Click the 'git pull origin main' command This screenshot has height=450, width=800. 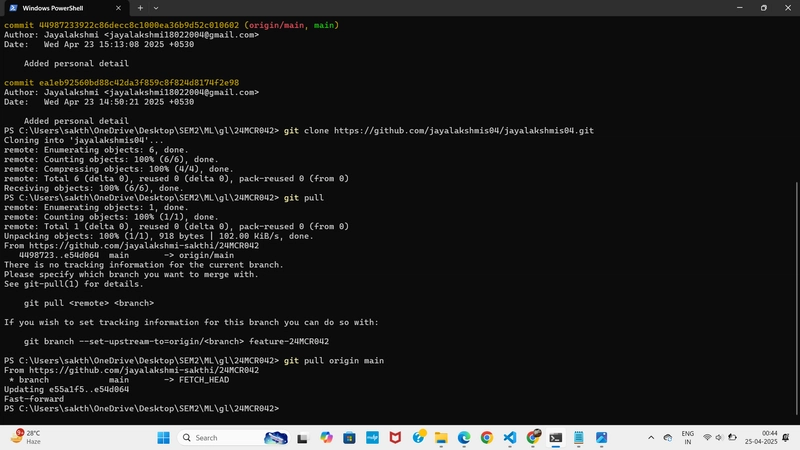coord(334,361)
